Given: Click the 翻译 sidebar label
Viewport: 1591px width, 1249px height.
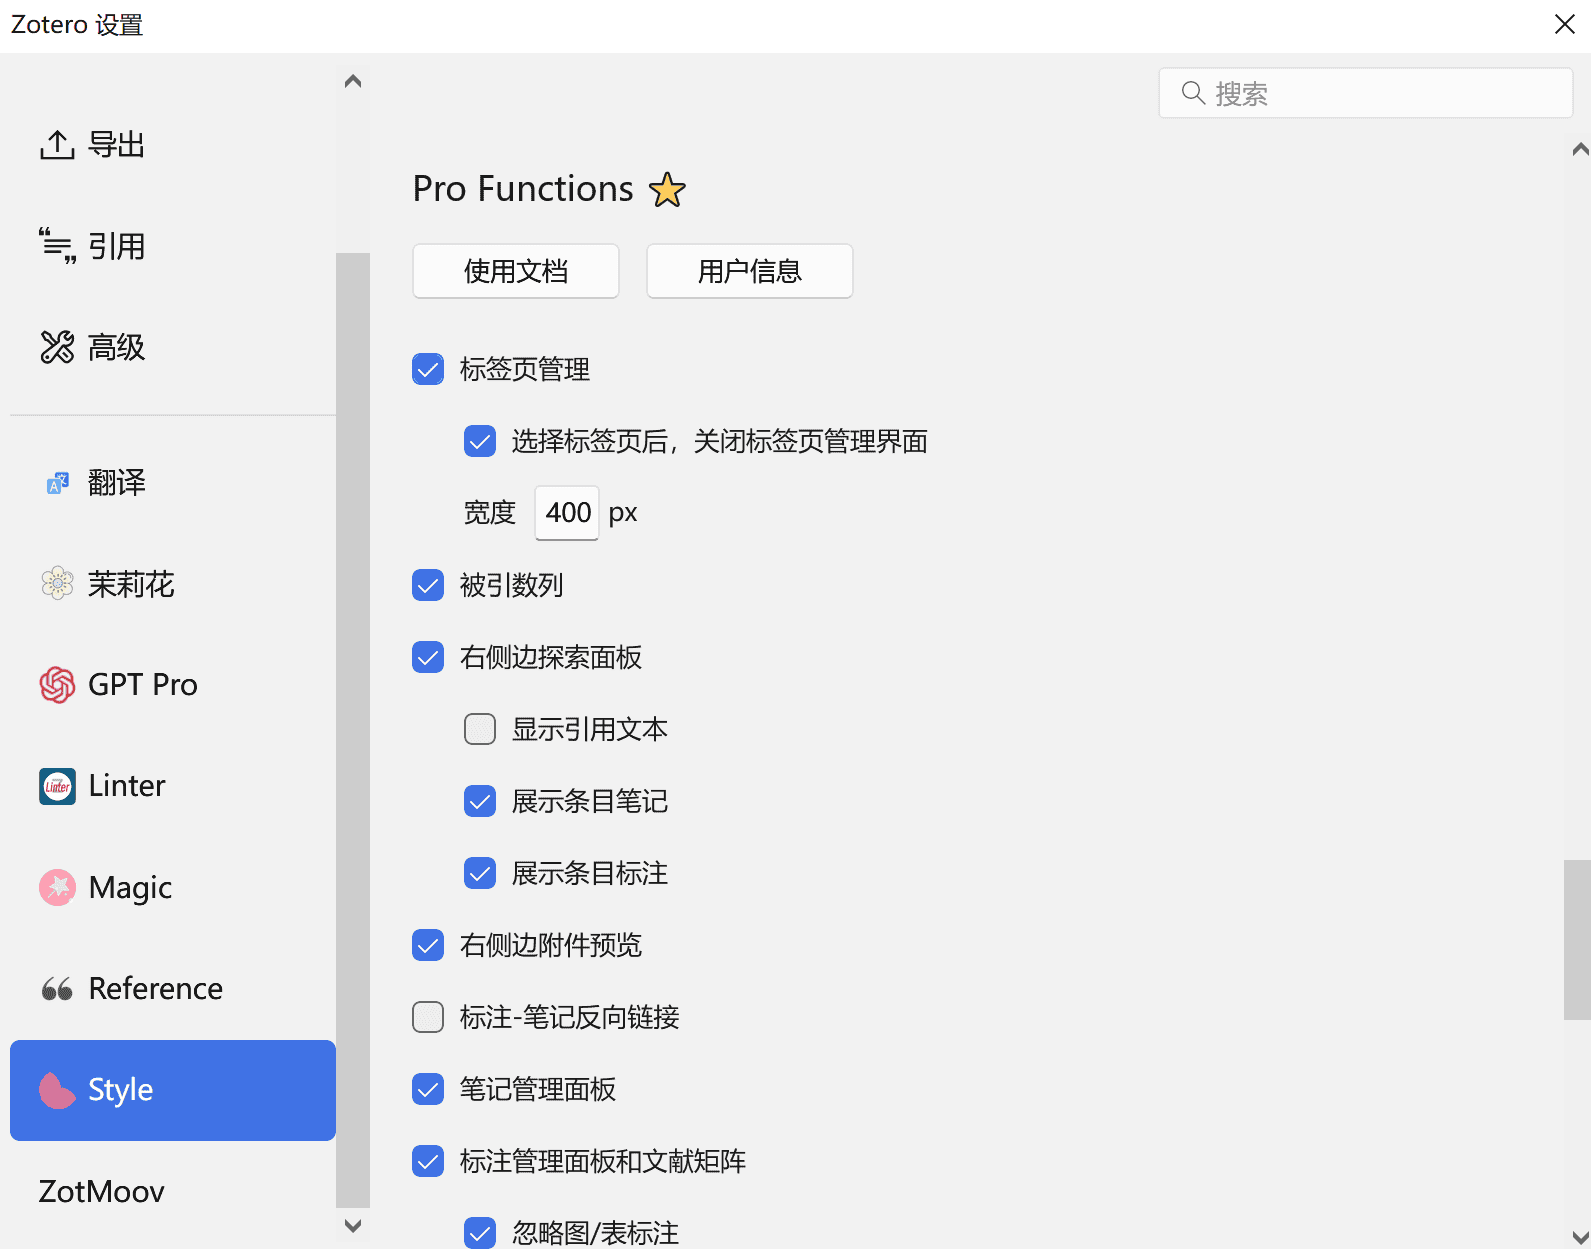Looking at the screenshot, I should click(x=117, y=483).
